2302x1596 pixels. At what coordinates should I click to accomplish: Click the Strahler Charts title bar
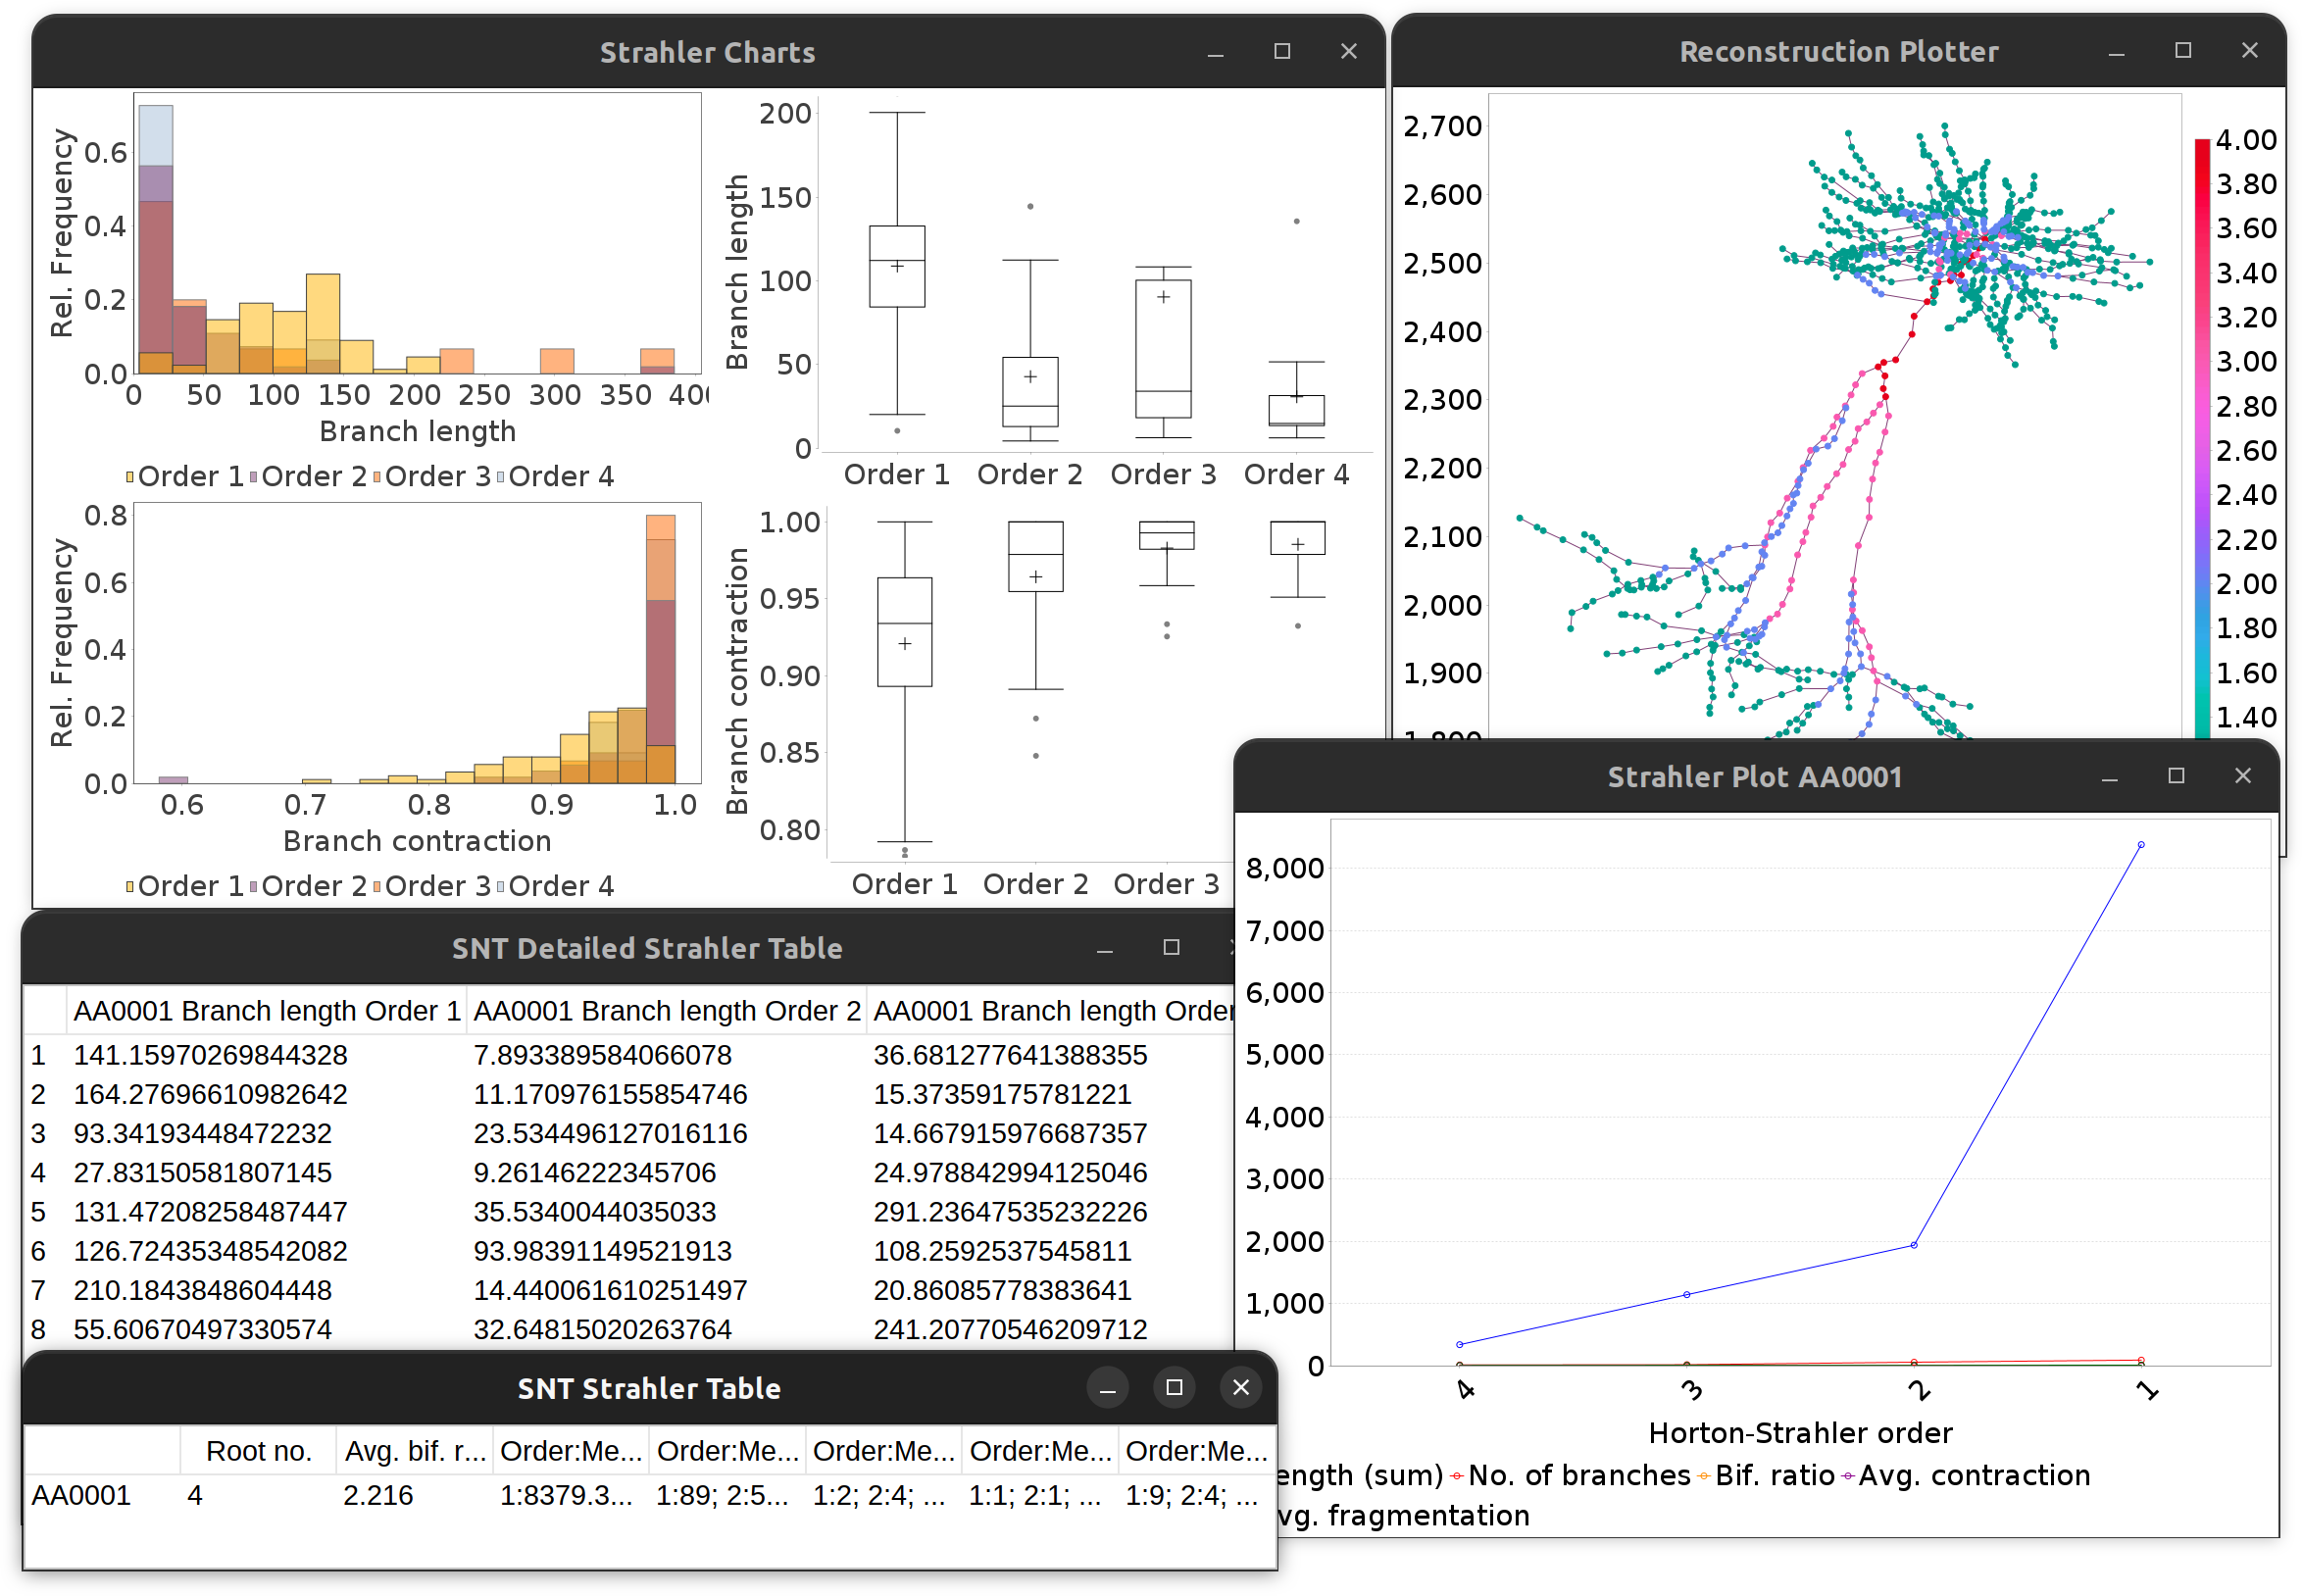708,52
